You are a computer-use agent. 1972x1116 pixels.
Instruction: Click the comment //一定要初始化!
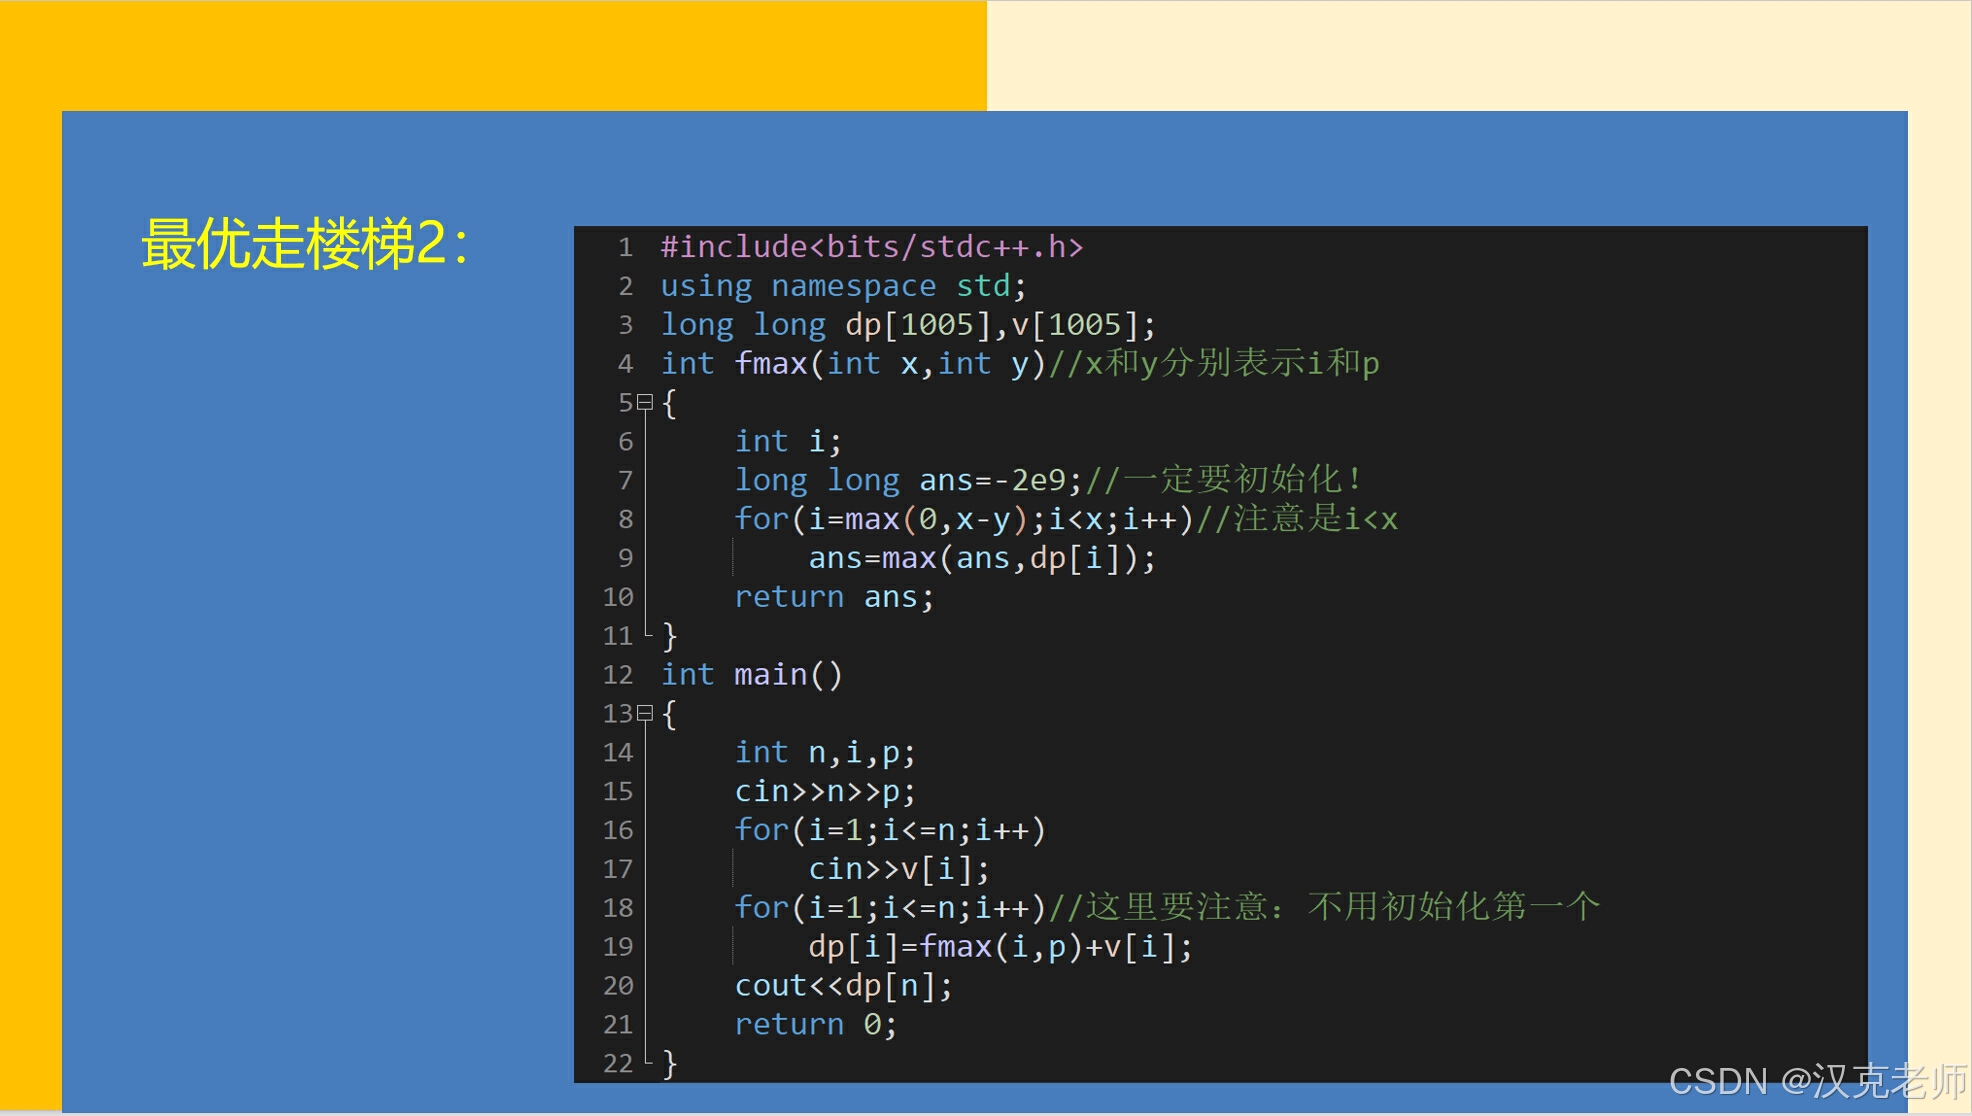1224,480
